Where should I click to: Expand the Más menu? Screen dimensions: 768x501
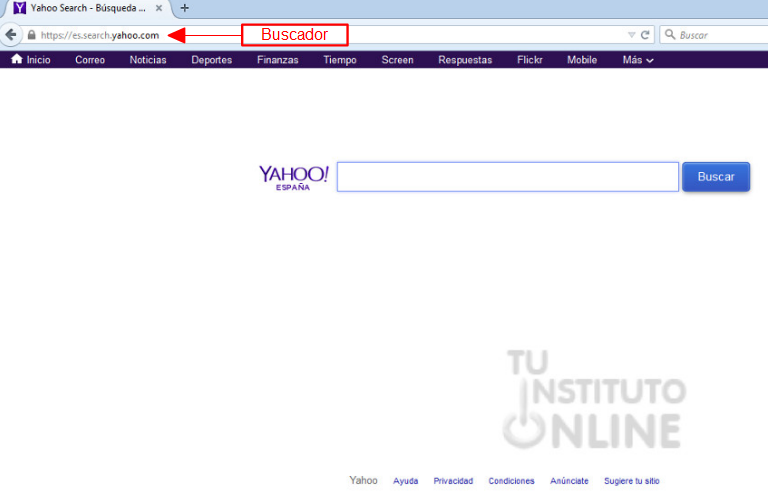click(638, 60)
